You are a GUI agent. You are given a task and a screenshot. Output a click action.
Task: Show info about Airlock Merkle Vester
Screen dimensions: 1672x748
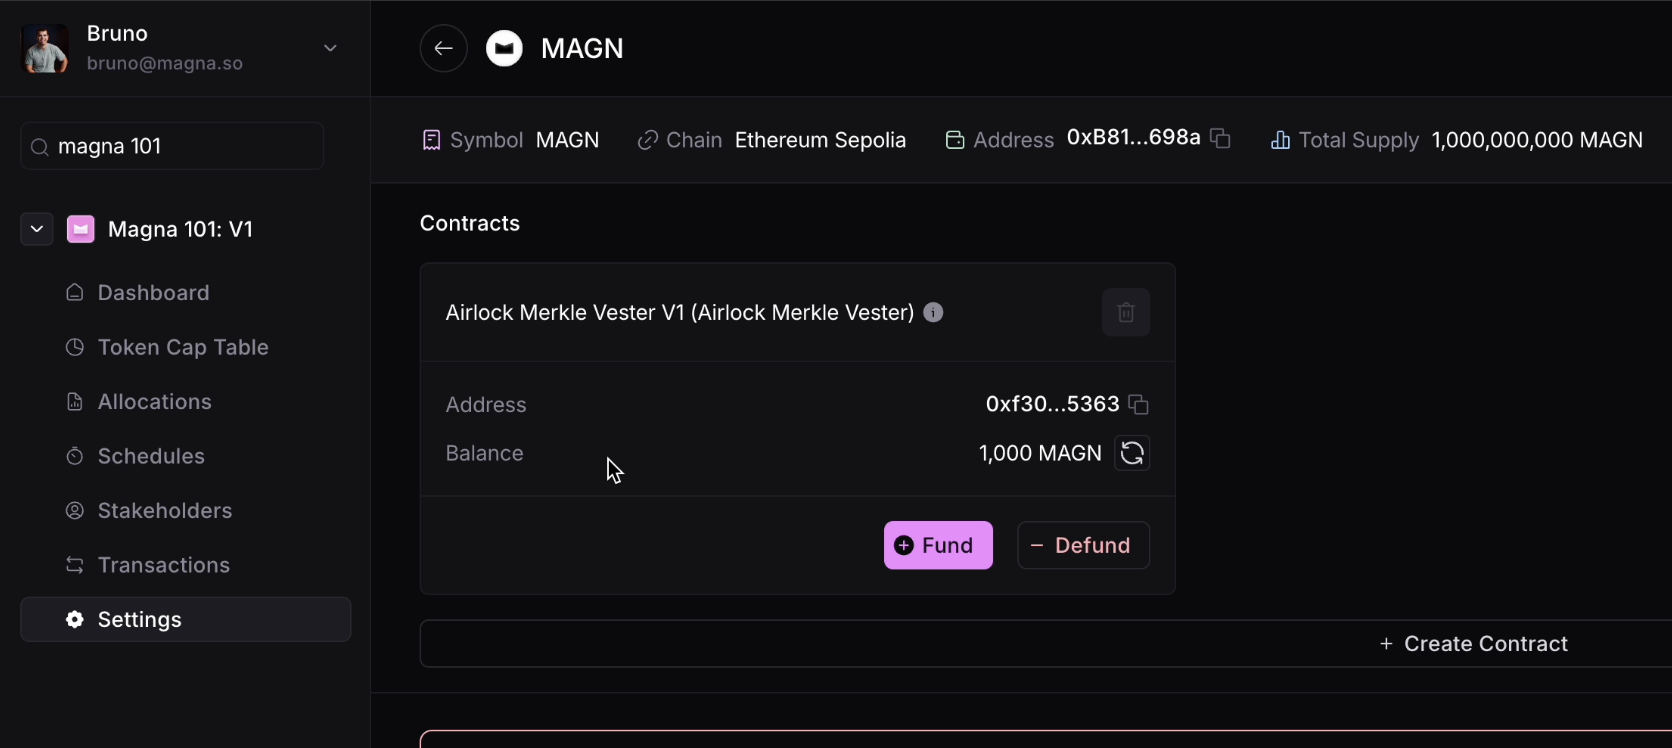point(933,313)
